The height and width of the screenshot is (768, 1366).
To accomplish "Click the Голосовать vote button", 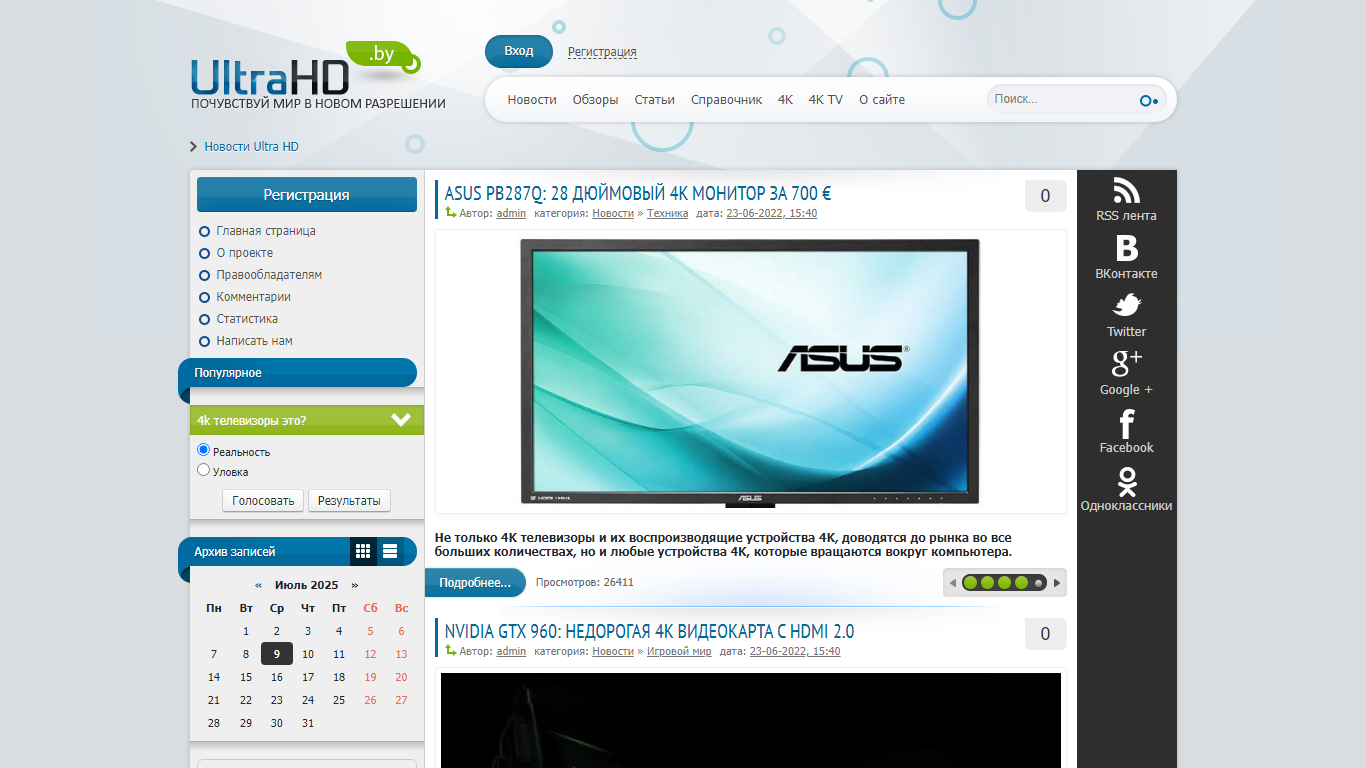I will [x=263, y=501].
